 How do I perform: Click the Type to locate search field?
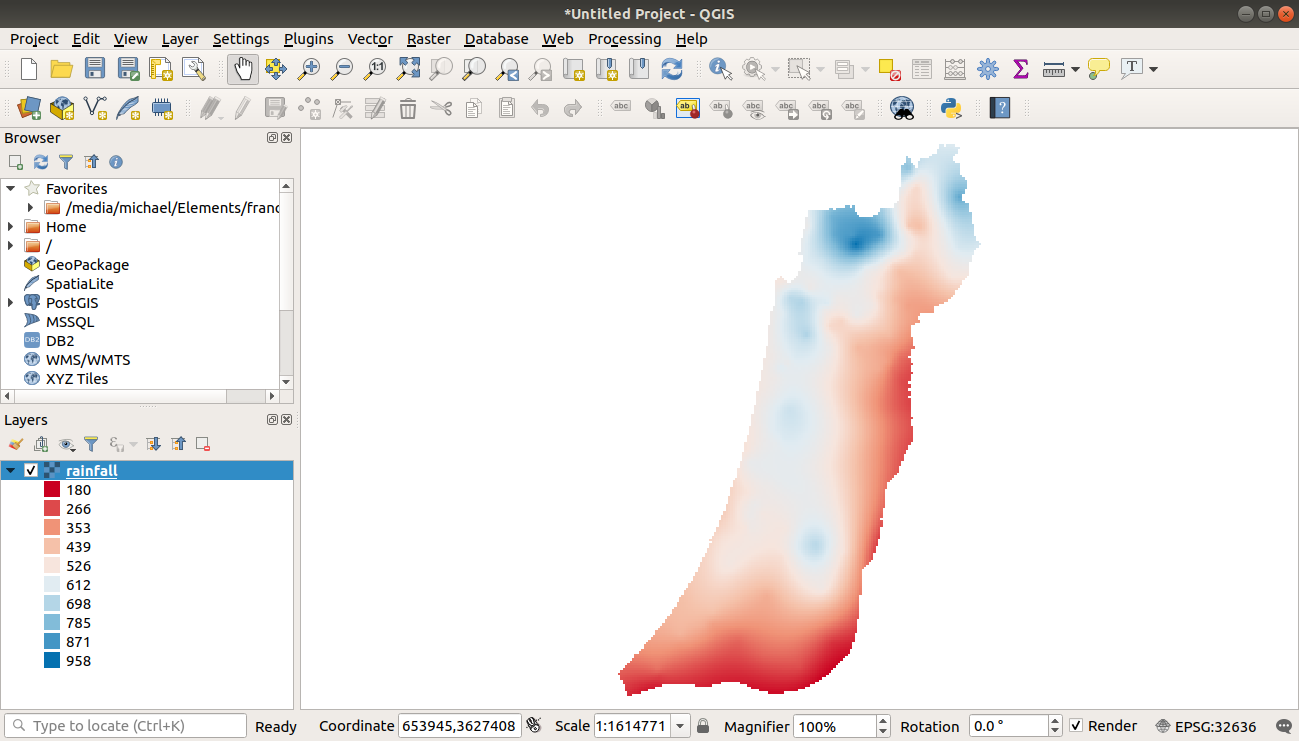tap(125, 726)
